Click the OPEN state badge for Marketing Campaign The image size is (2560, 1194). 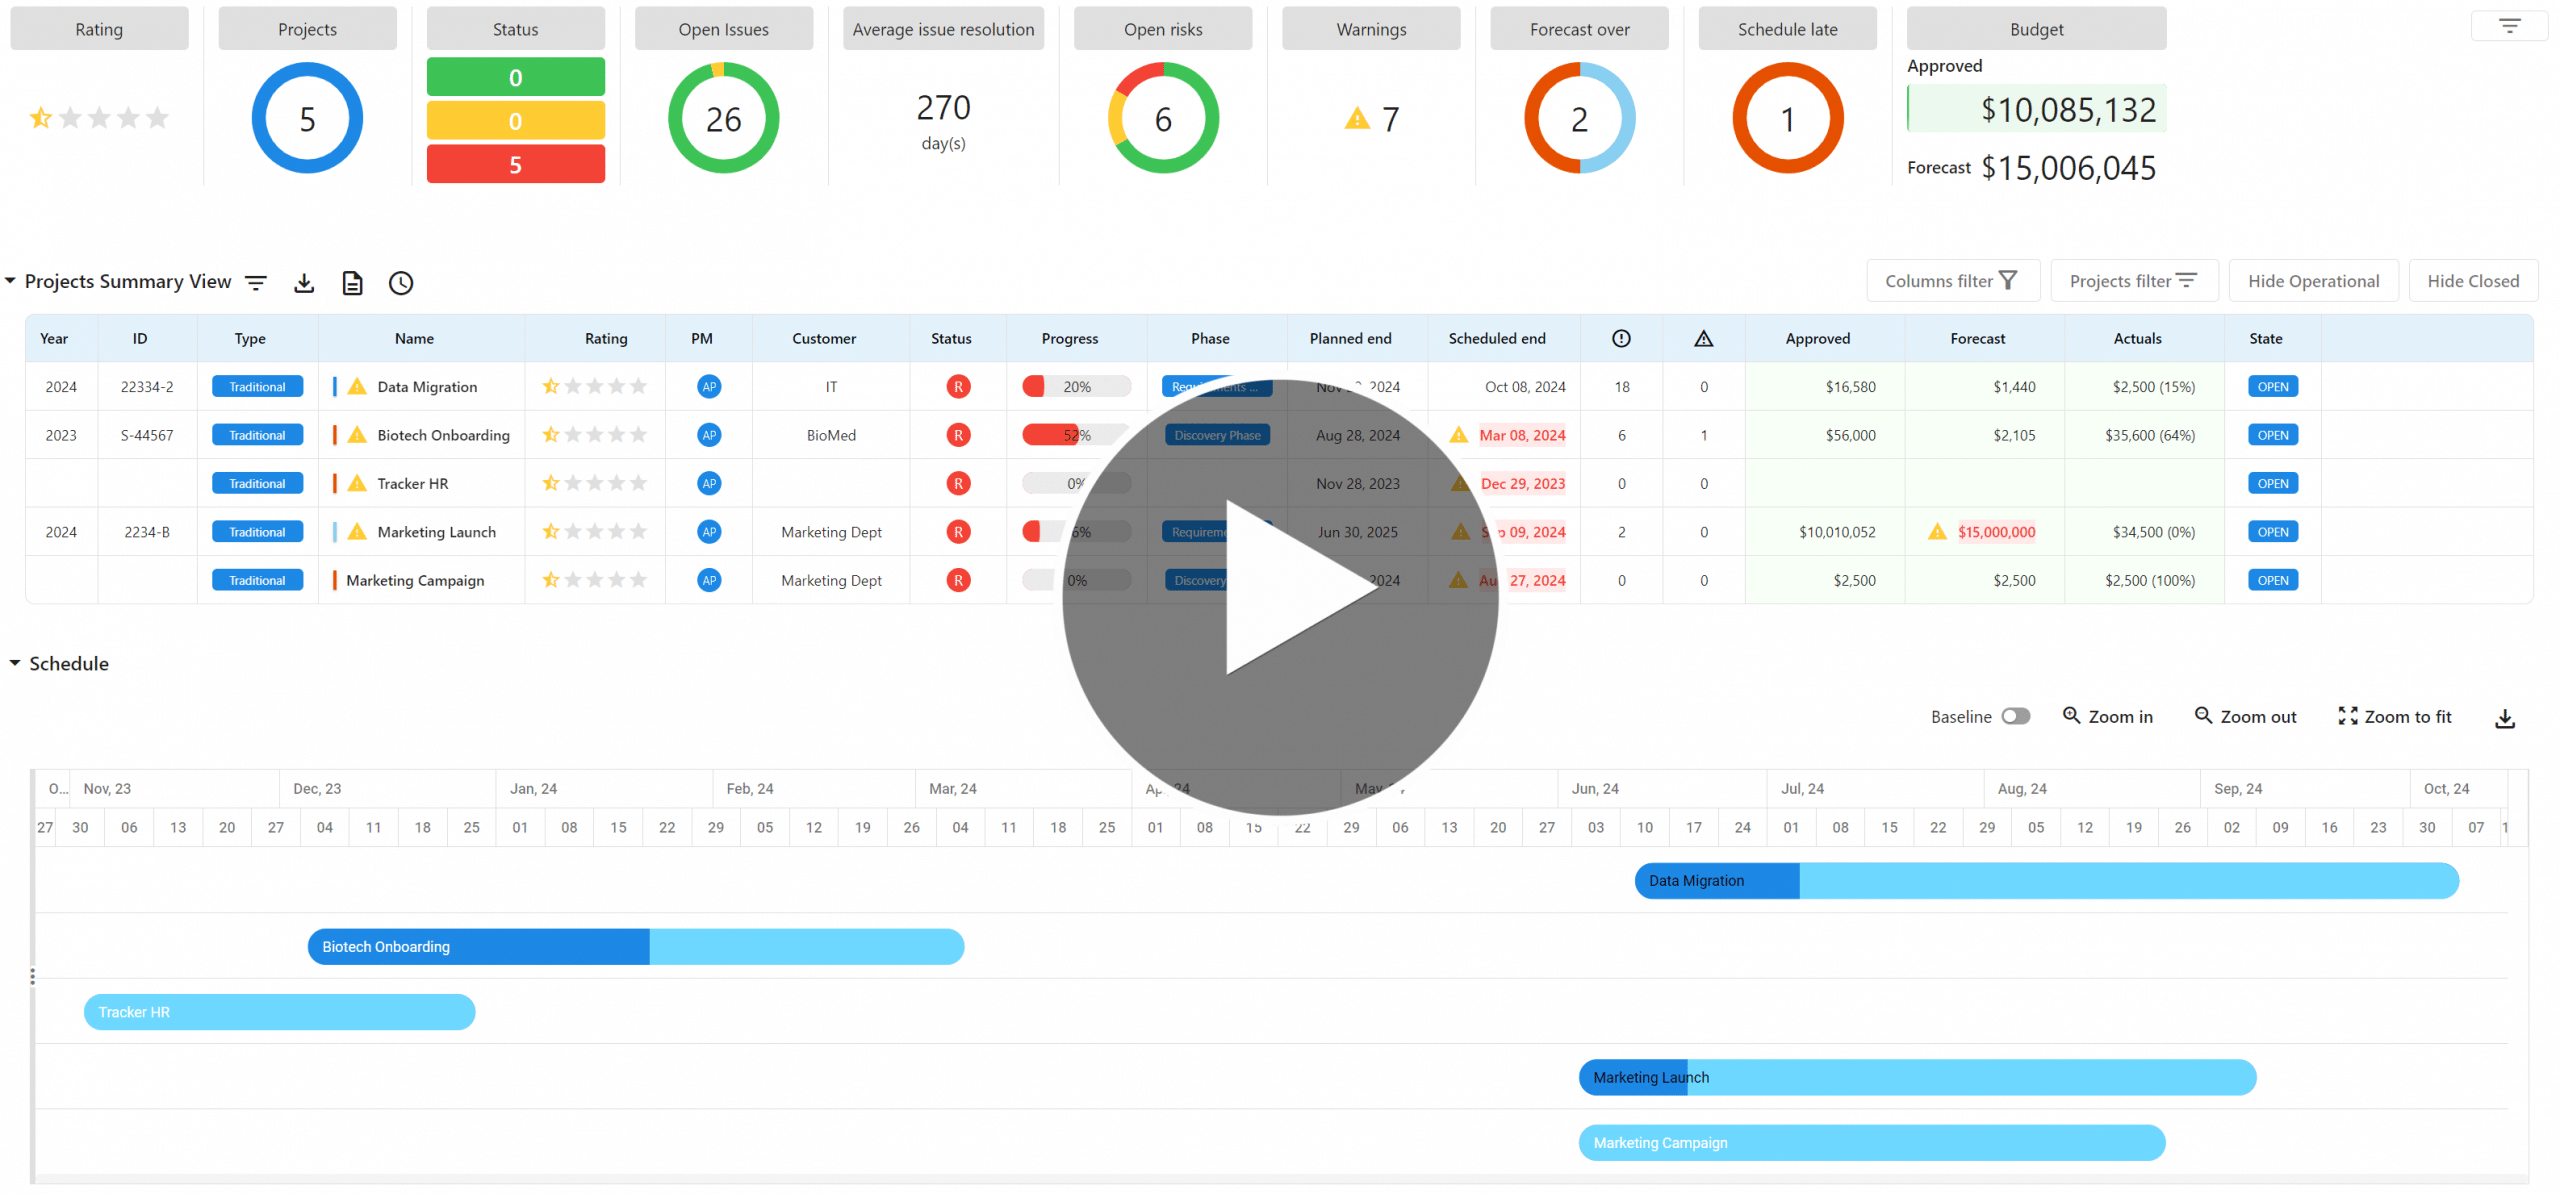2272,580
